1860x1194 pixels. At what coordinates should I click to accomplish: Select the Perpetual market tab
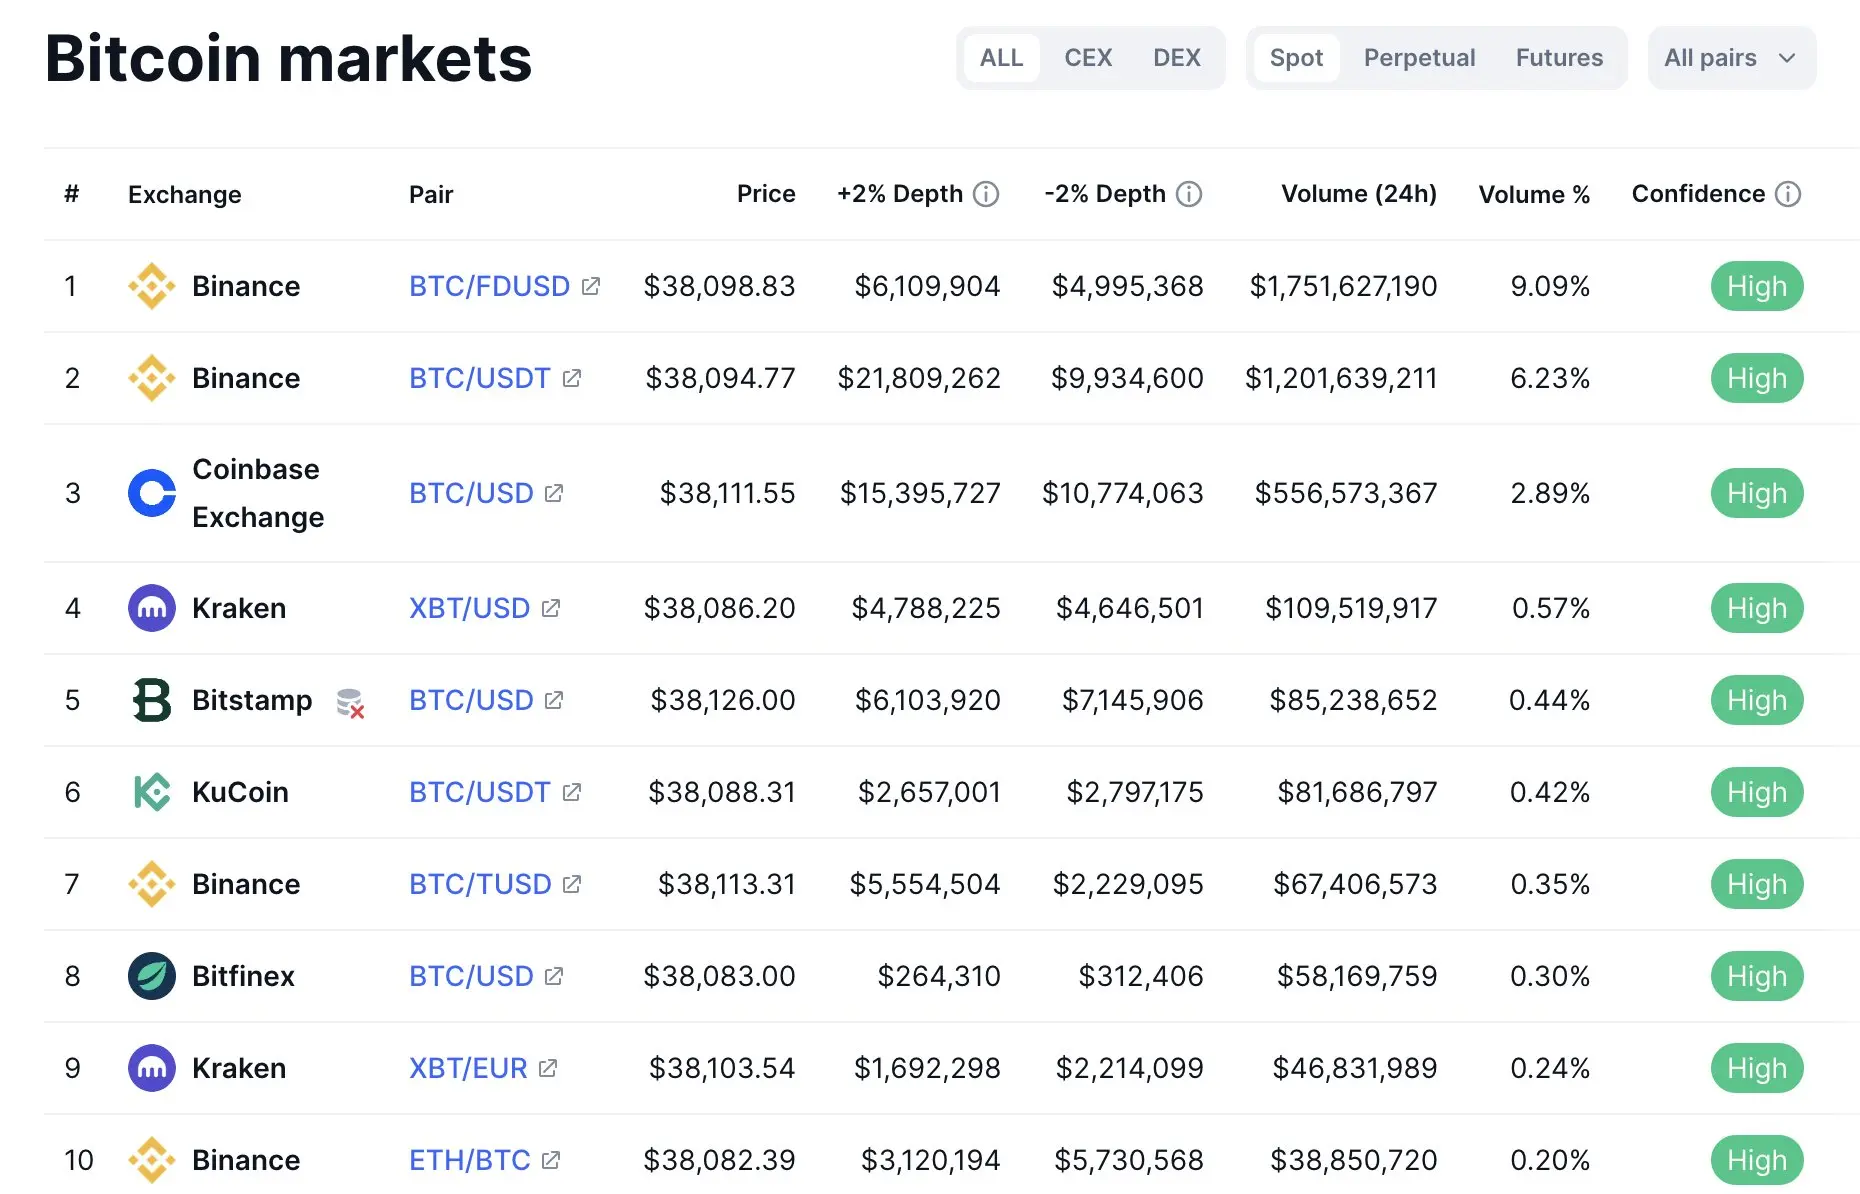pyautogui.click(x=1419, y=58)
